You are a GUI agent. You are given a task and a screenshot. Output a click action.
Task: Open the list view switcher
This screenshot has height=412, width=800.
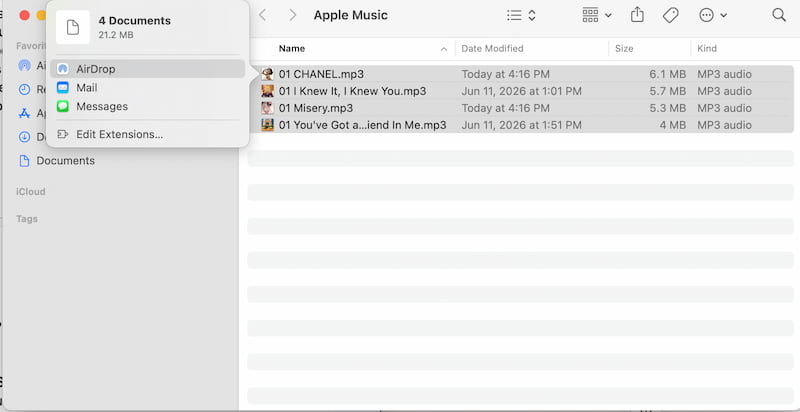[x=521, y=15]
